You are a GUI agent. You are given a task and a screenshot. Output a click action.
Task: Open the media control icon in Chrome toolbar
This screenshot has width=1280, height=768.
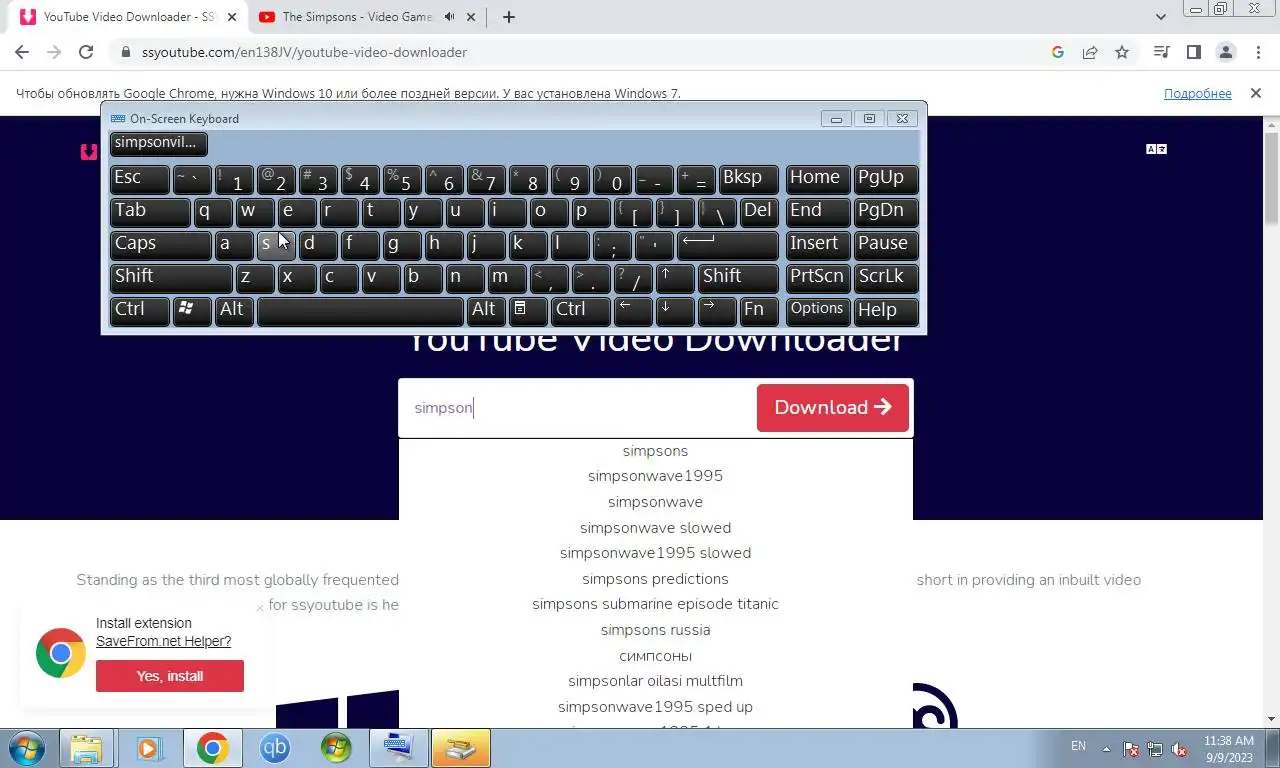click(1161, 52)
